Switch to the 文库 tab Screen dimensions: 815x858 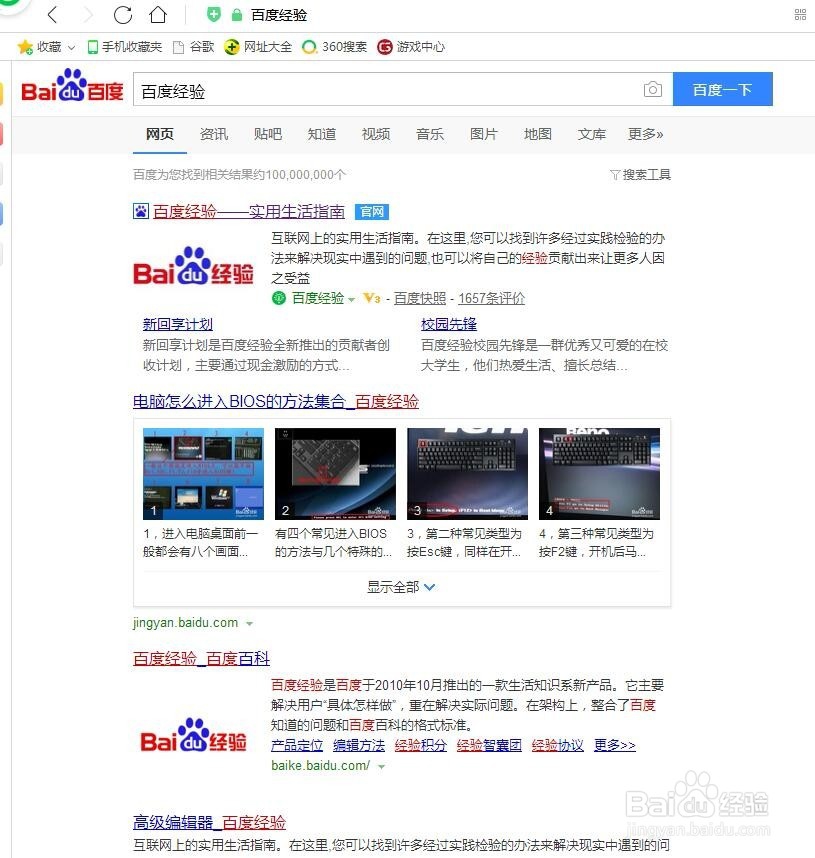click(592, 134)
